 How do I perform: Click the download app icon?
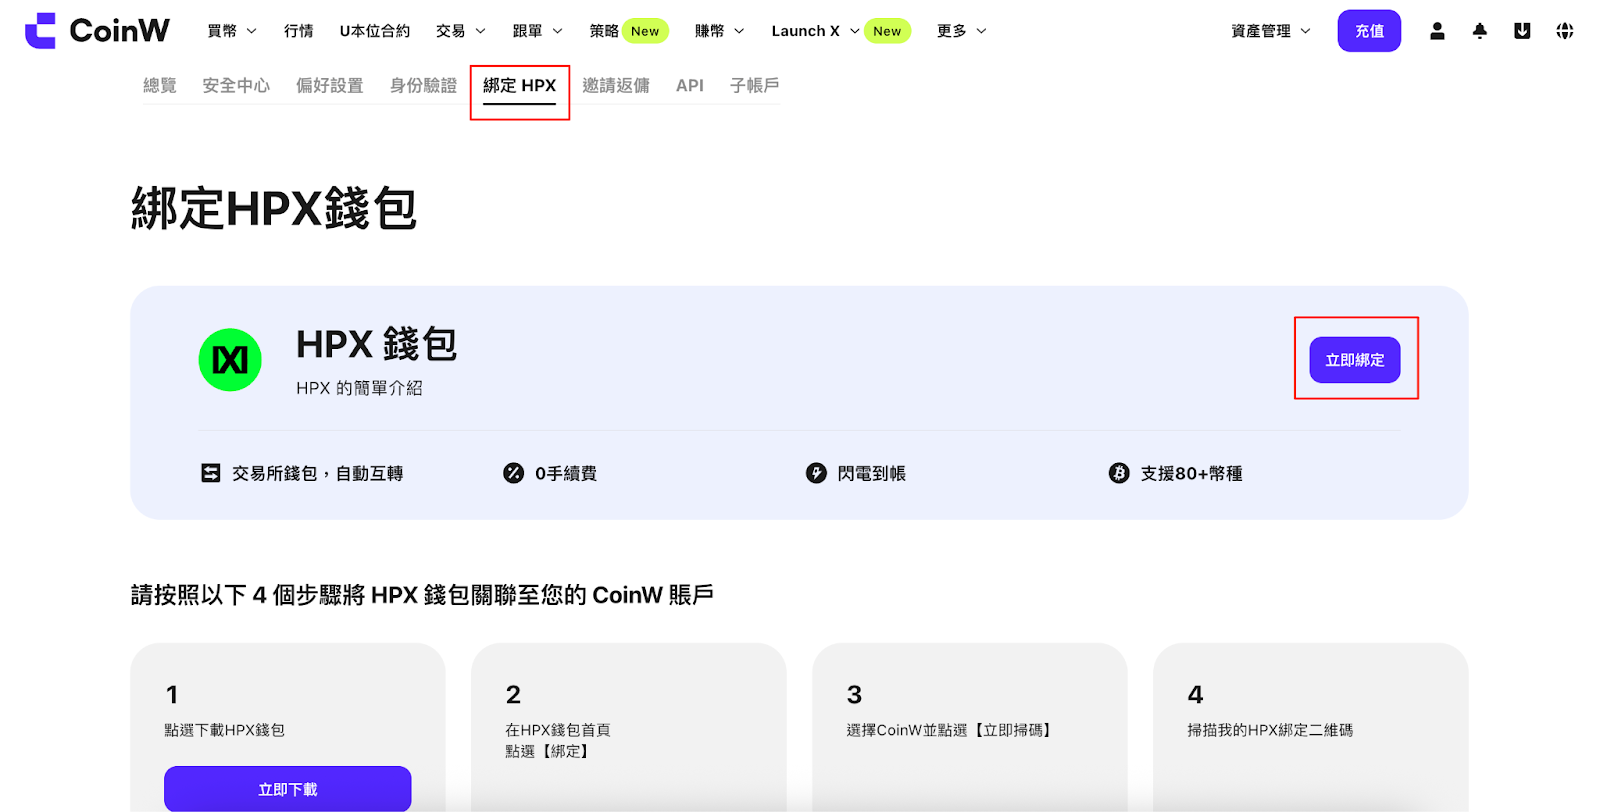point(1522,31)
